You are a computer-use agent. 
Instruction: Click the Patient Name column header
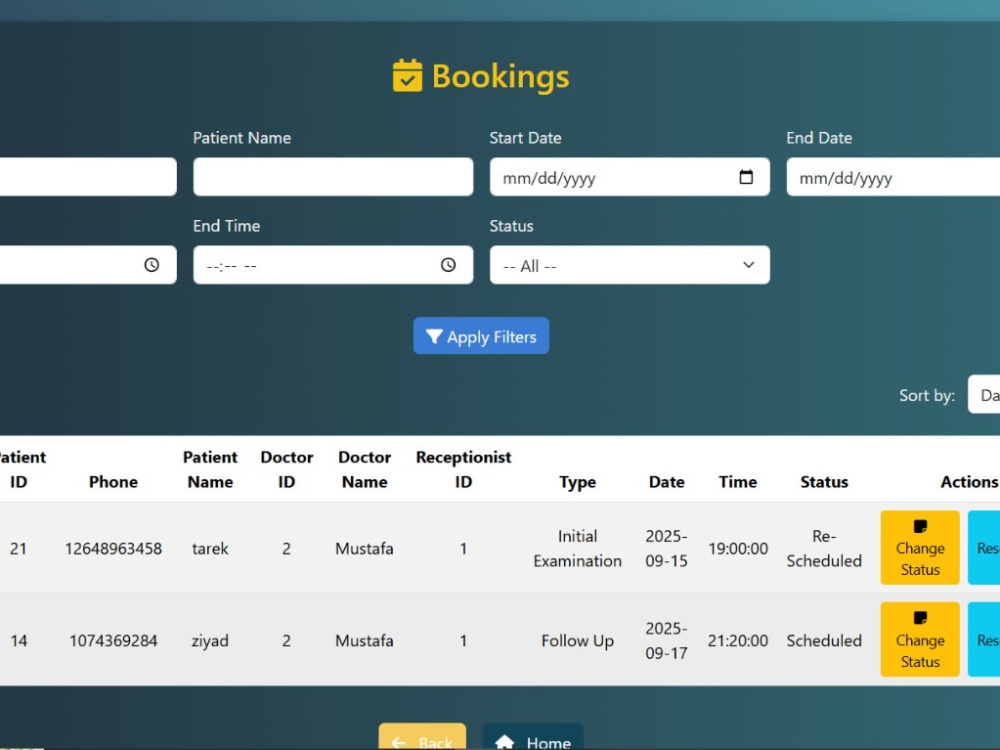coord(210,469)
